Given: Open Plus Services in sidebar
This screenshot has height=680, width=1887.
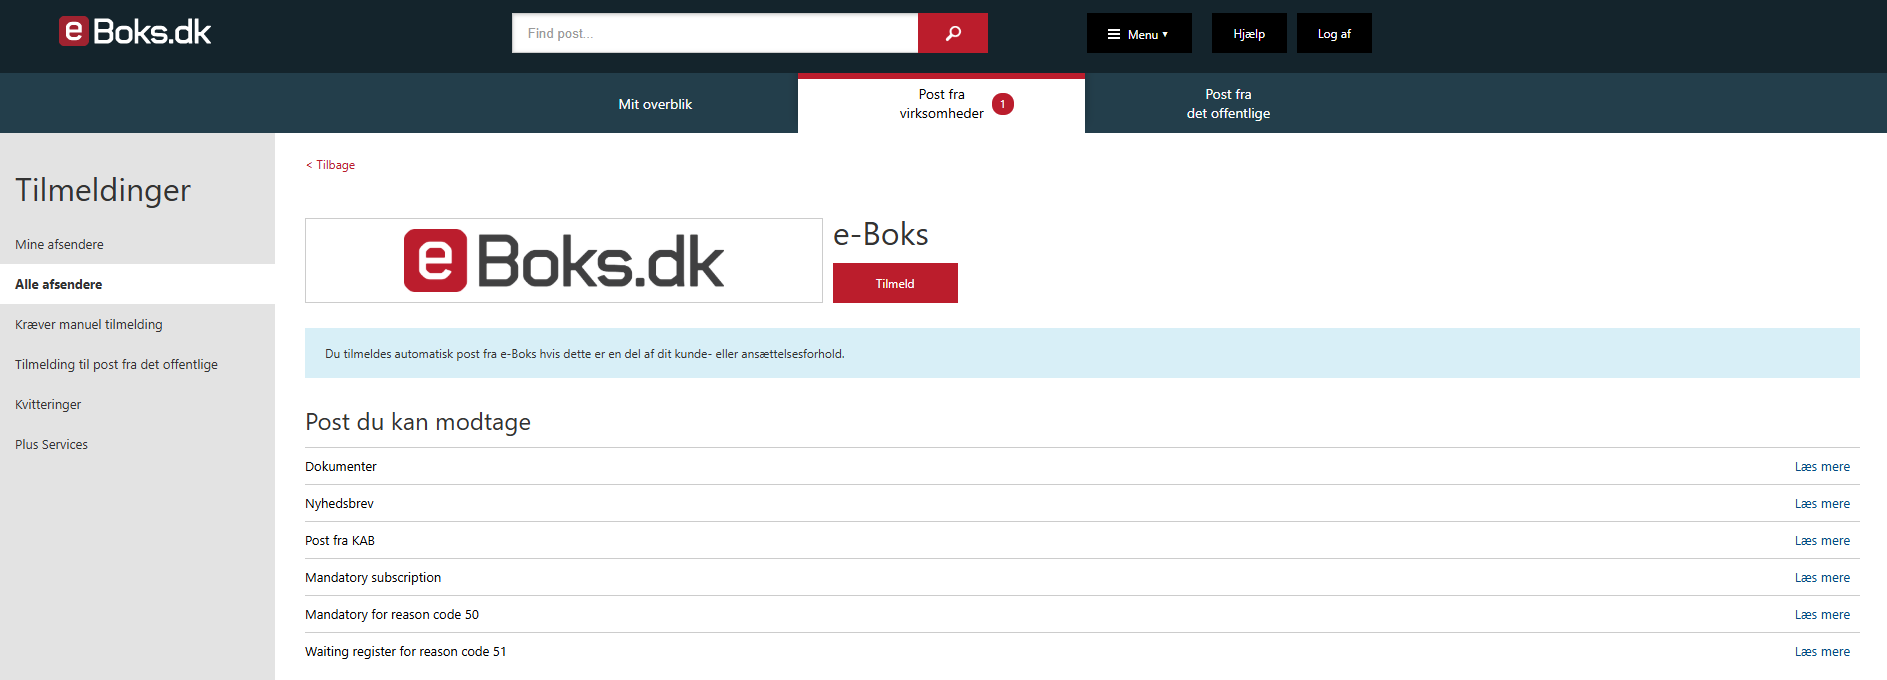Looking at the screenshot, I should 51,444.
